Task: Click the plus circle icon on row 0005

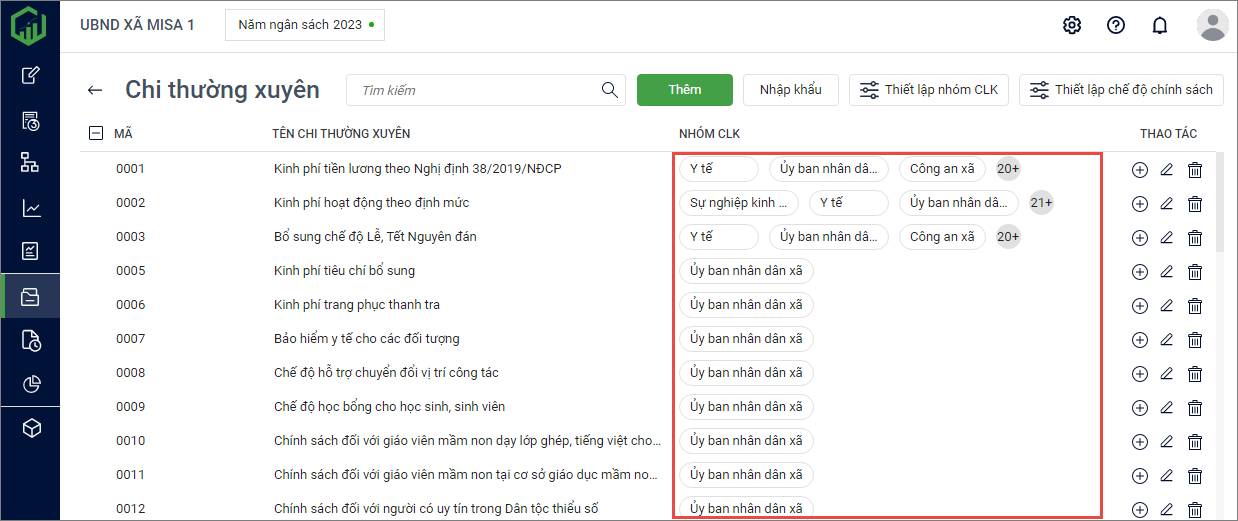Action: [1139, 272]
